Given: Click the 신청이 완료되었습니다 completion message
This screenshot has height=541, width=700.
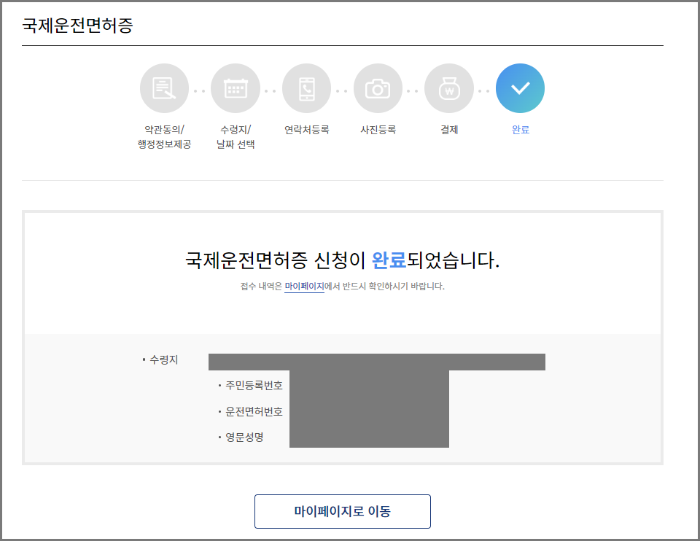Looking at the screenshot, I should coord(342,260).
